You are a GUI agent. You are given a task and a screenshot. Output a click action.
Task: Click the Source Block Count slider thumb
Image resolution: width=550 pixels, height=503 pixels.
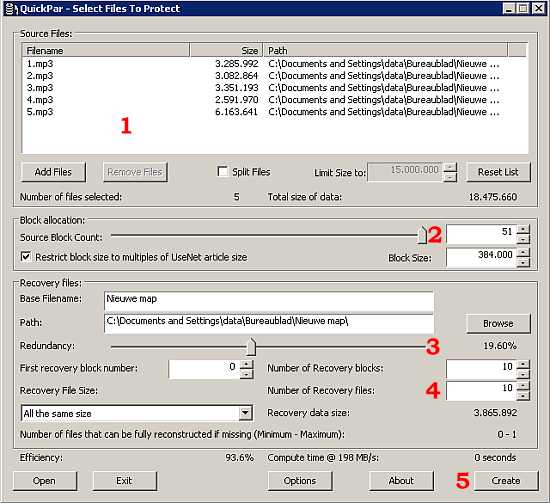pyautogui.click(x=423, y=235)
